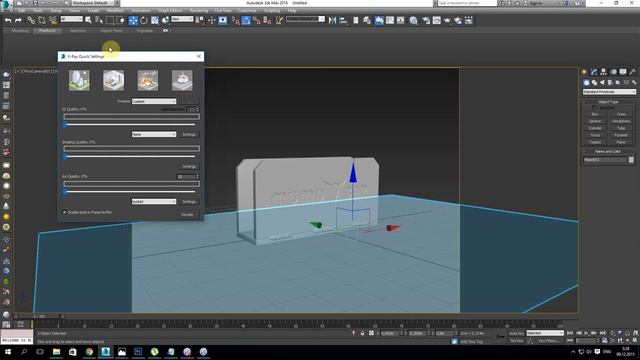Click the Teapot primitive button
640x360 pixels.
pyautogui.click(x=595, y=142)
